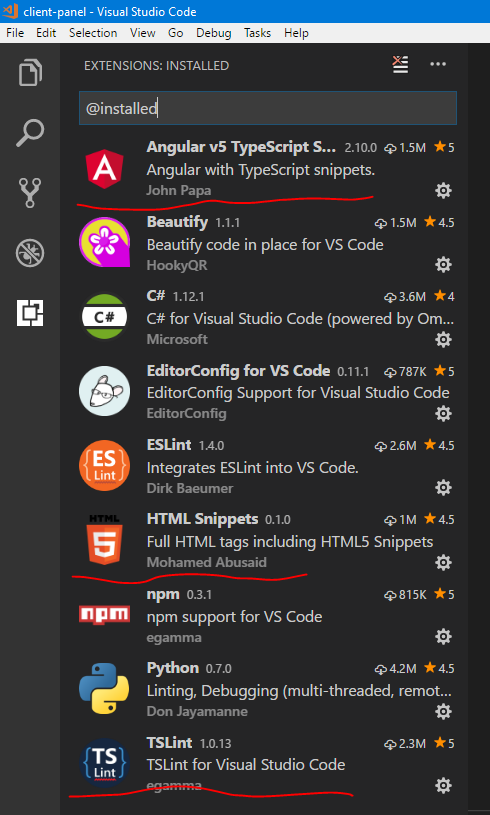
Task: Click the EditorConfig extension mouse logo
Action: (104, 391)
